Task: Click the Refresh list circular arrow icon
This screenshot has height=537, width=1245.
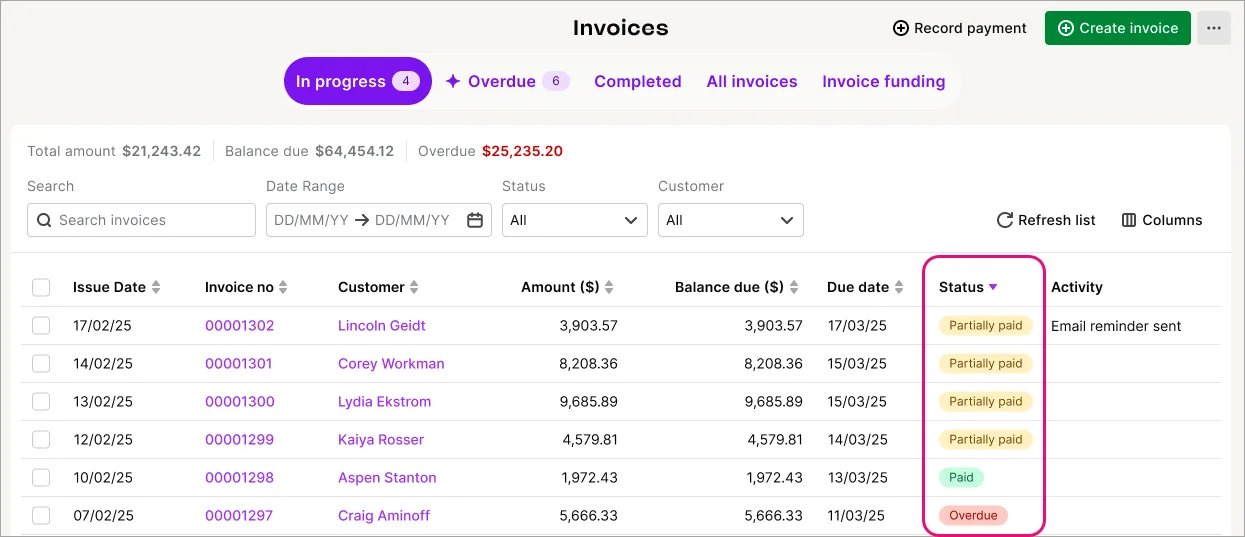Action: (1005, 220)
